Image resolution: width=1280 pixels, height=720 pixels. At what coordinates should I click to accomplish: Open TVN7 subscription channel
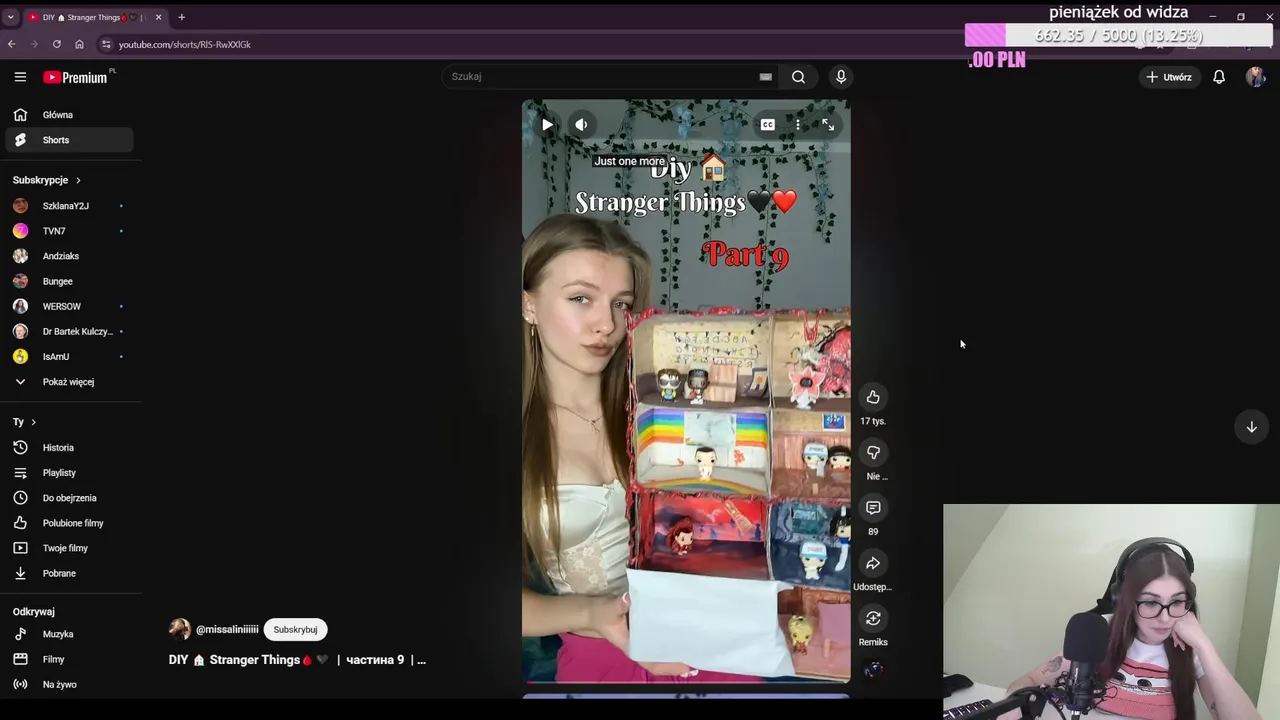coord(69,231)
